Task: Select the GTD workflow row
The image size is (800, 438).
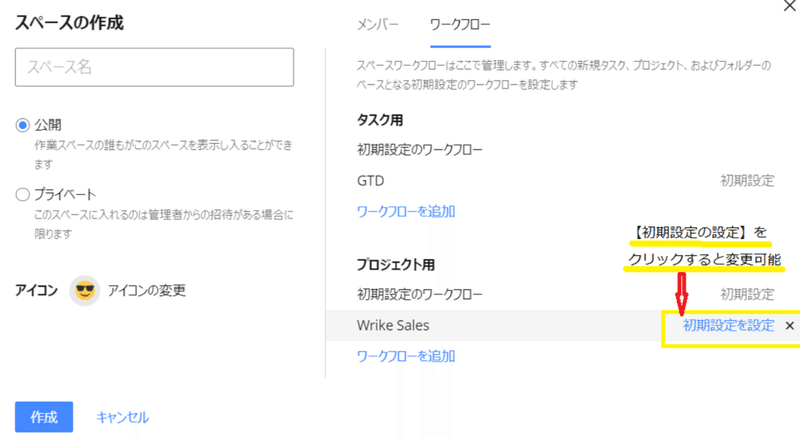Action: pos(565,181)
